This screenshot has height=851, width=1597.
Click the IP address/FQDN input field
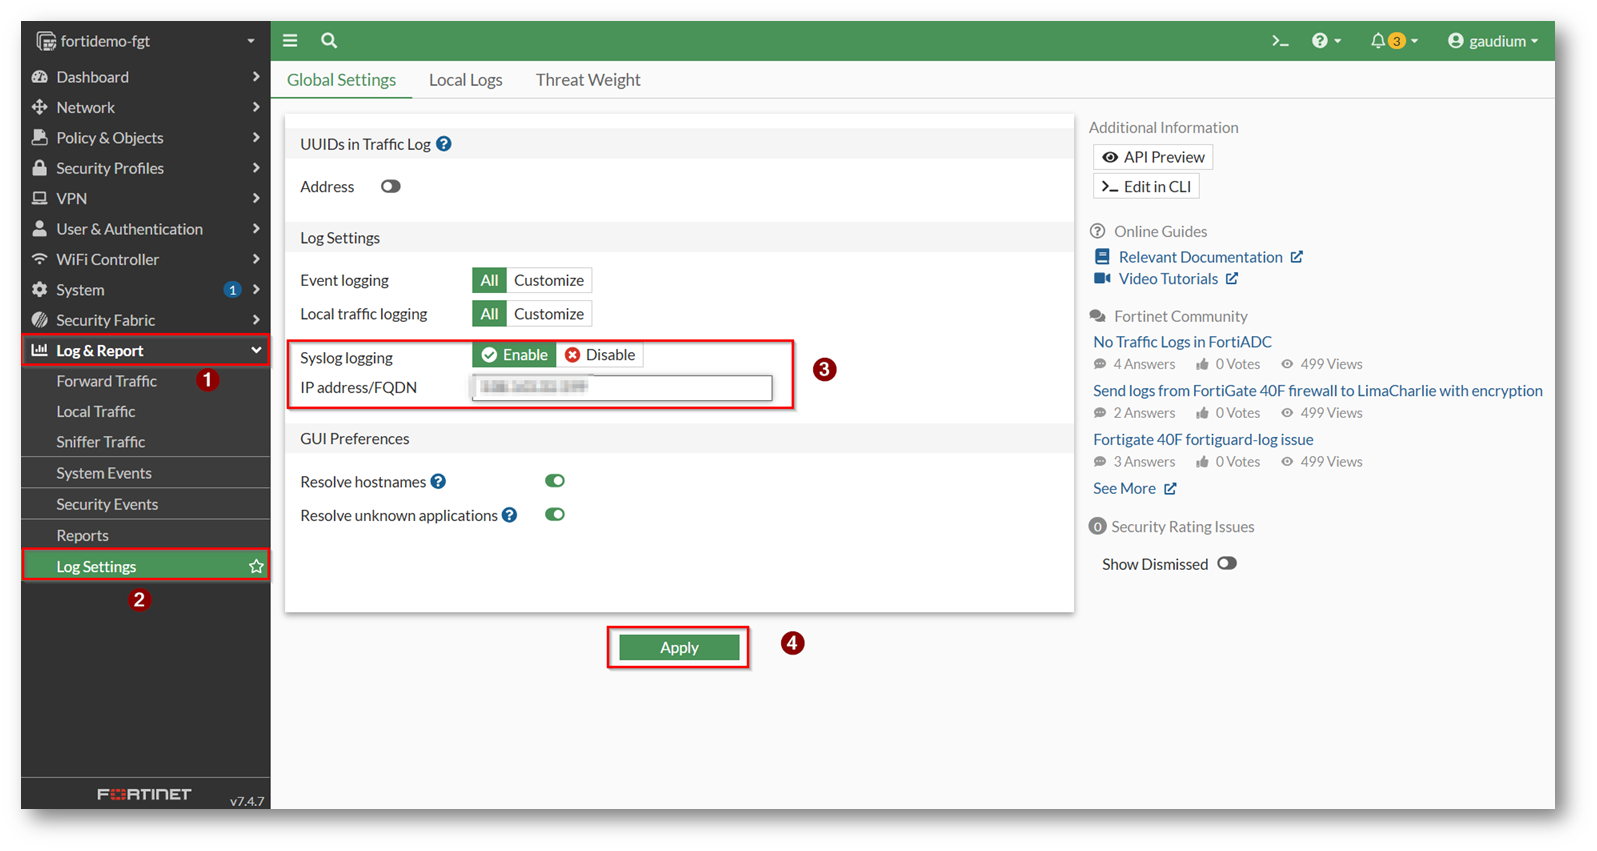tap(621, 388)
